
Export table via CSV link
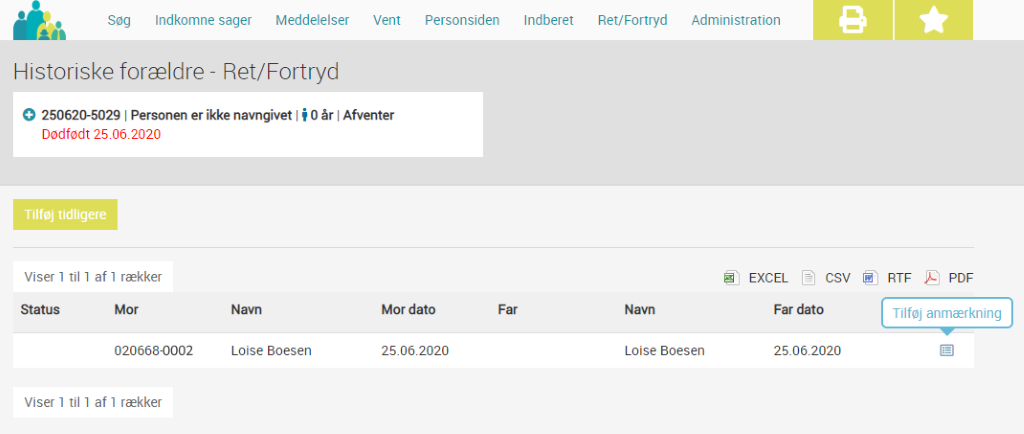coord(838,278)
